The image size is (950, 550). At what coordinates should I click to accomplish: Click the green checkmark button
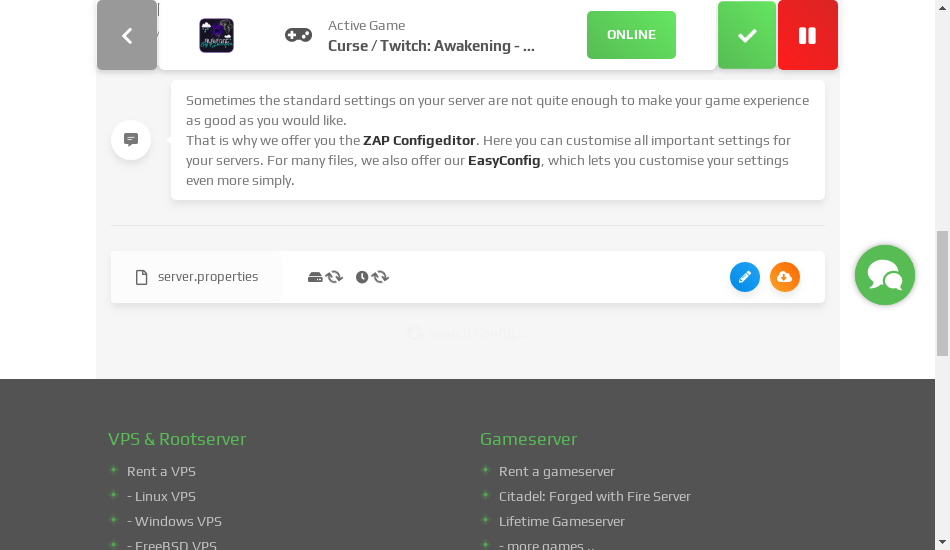[746, 36]
